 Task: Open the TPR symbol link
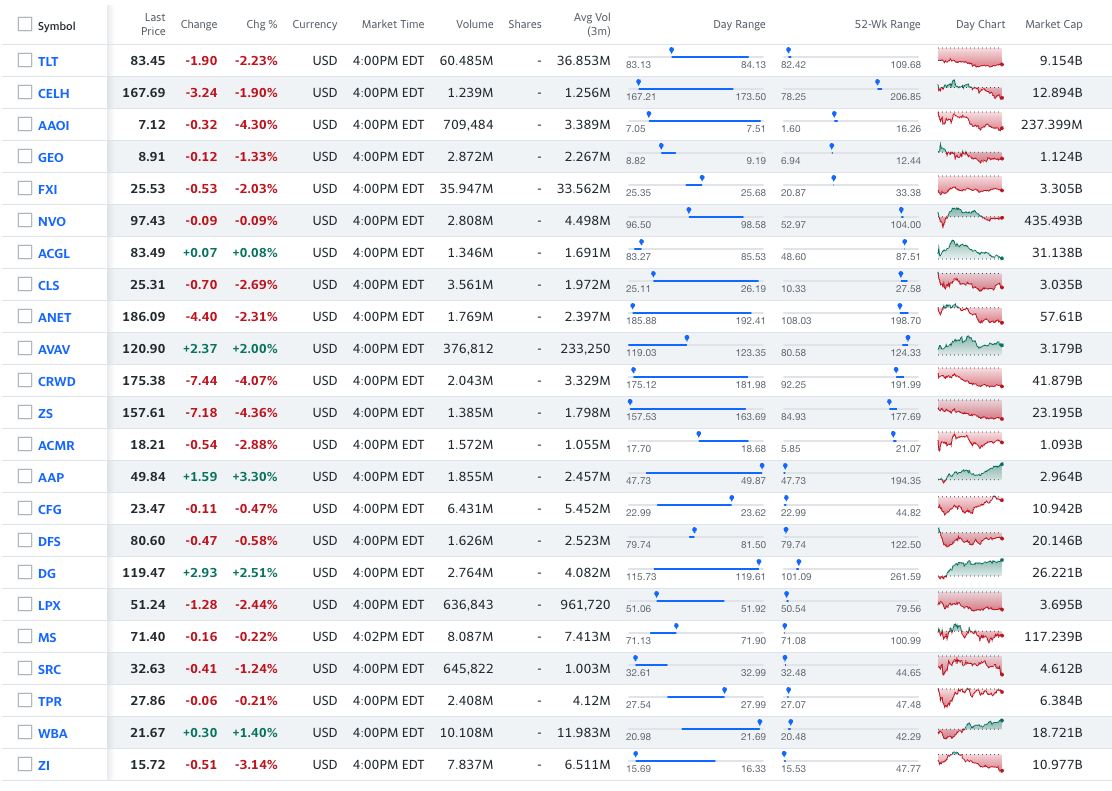[x=50, y=702]
